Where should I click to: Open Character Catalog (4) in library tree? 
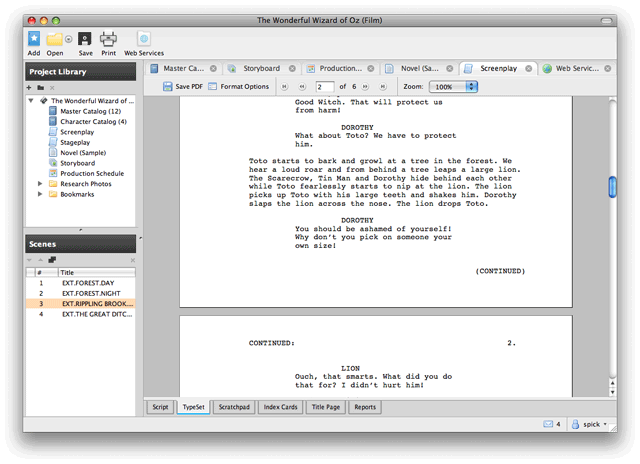[93, 122]
